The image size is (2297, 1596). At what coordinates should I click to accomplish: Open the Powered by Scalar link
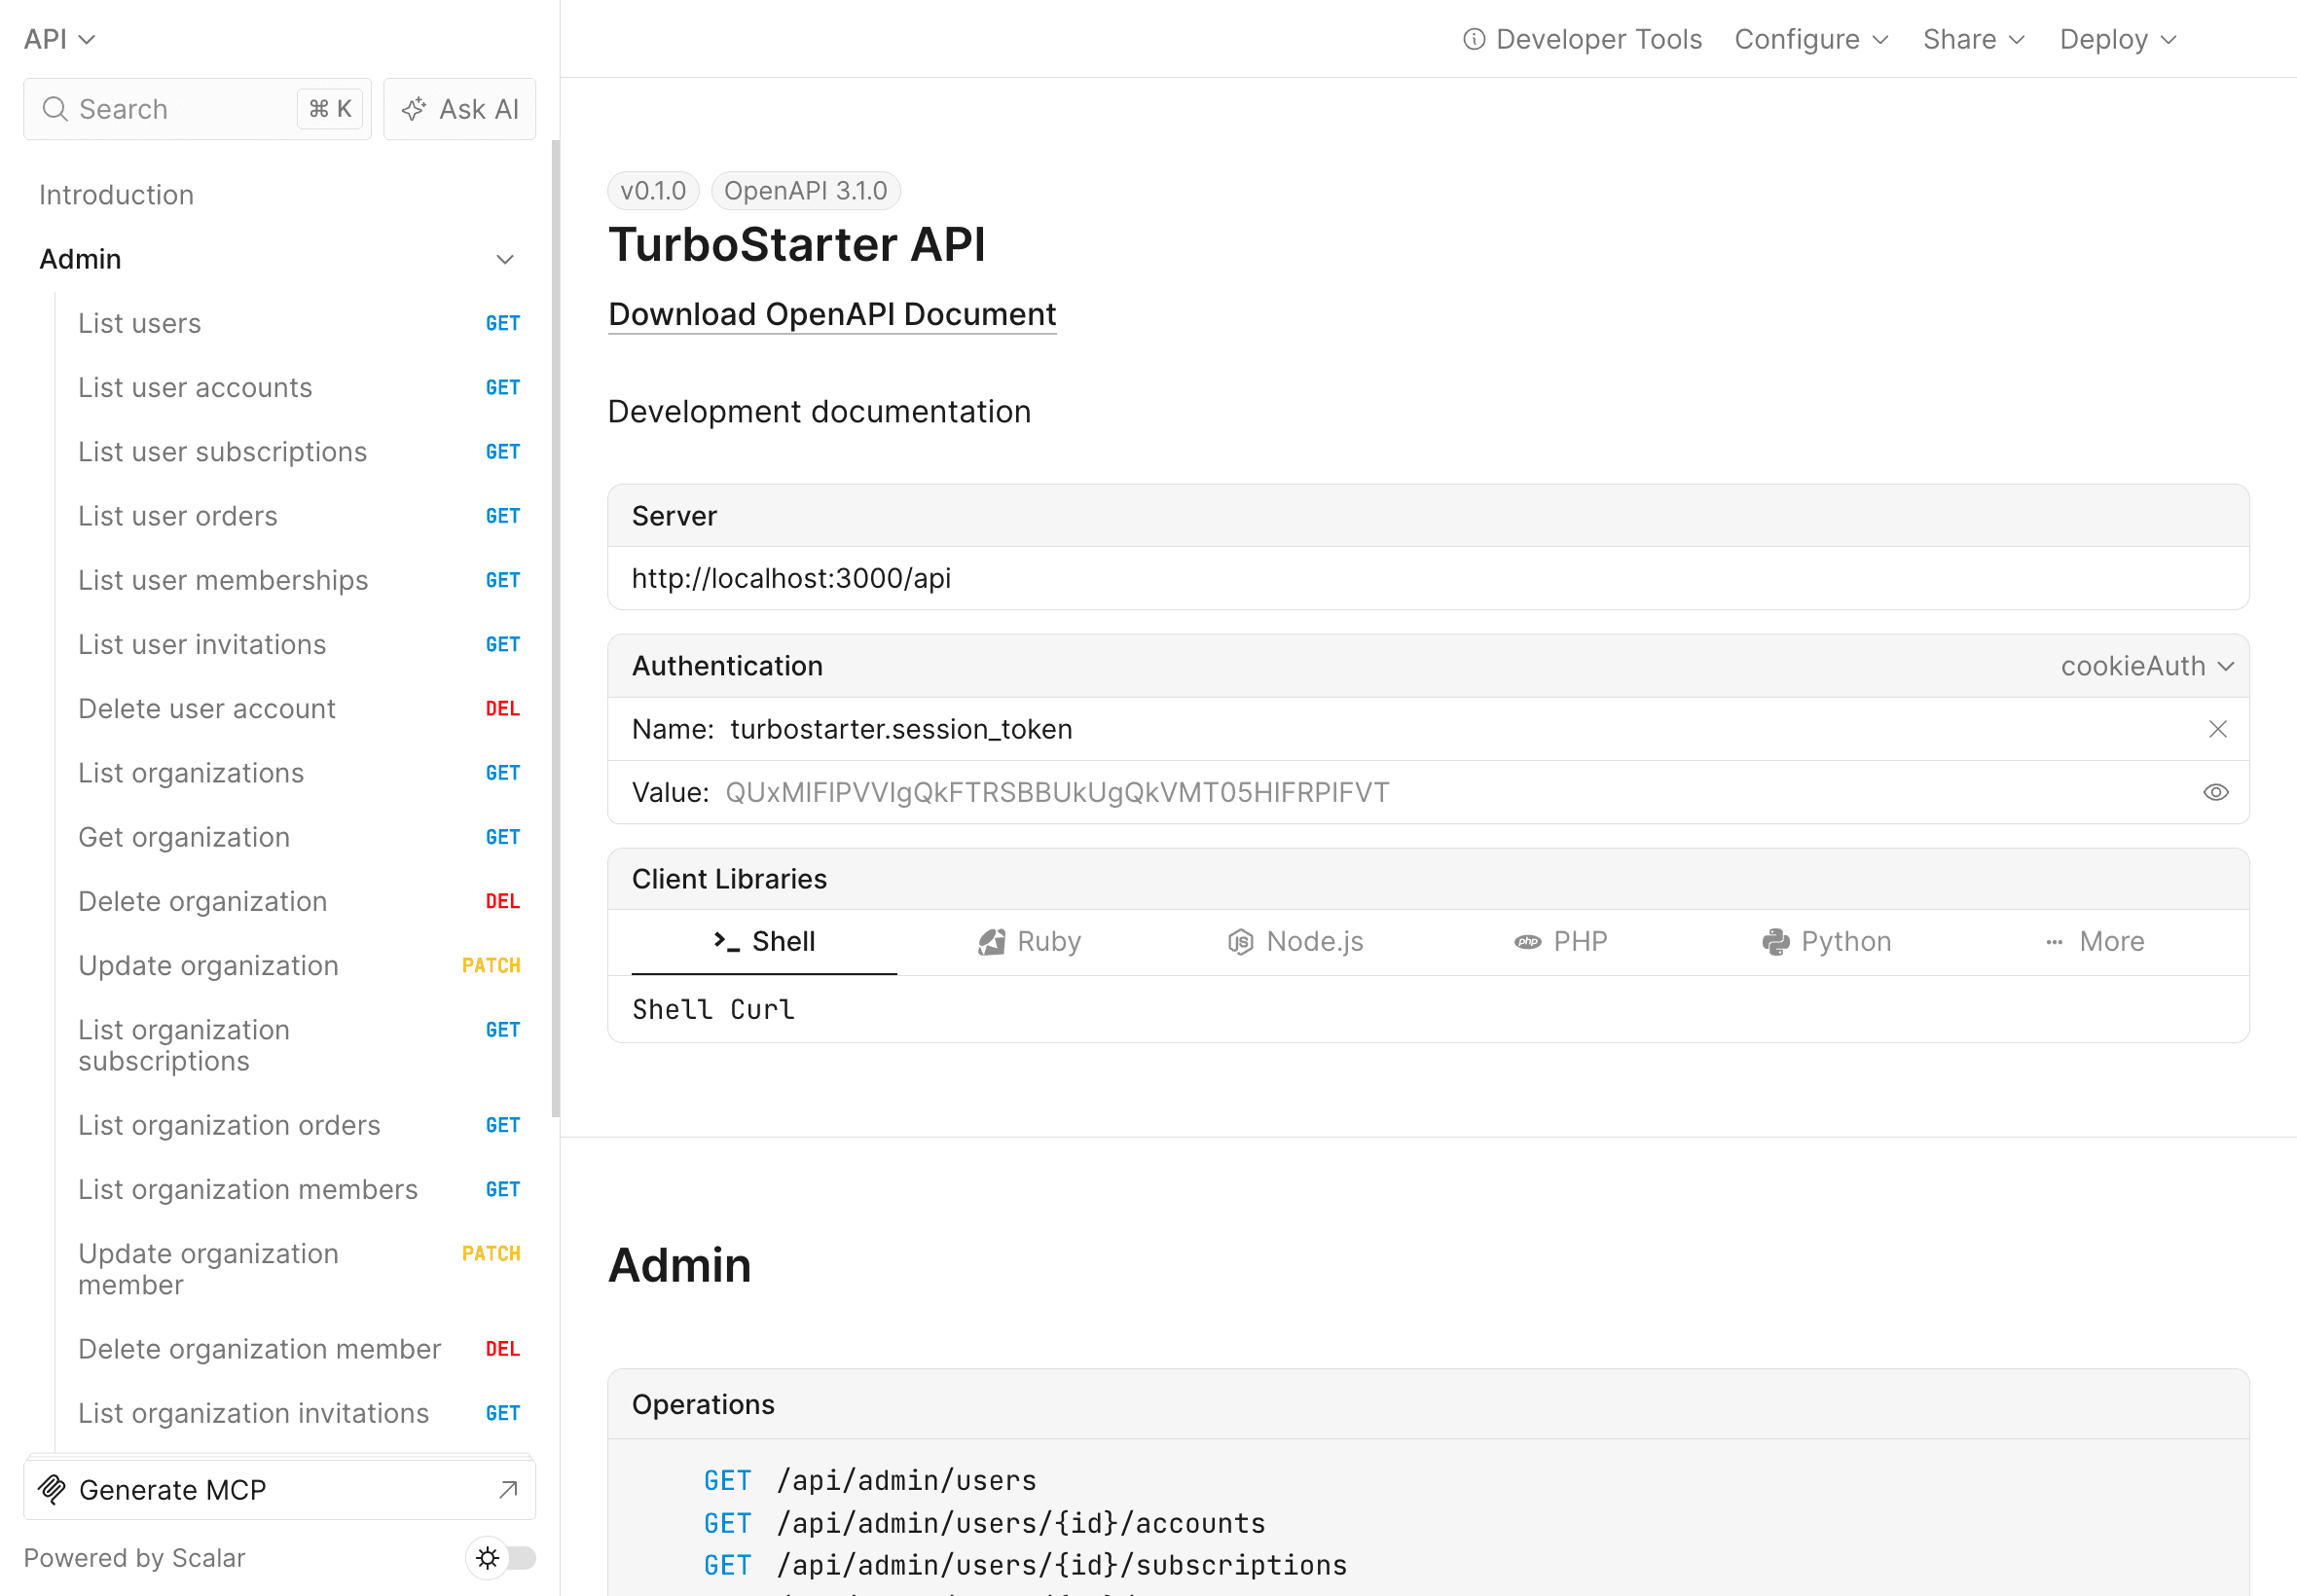(x=134, y=1558)
